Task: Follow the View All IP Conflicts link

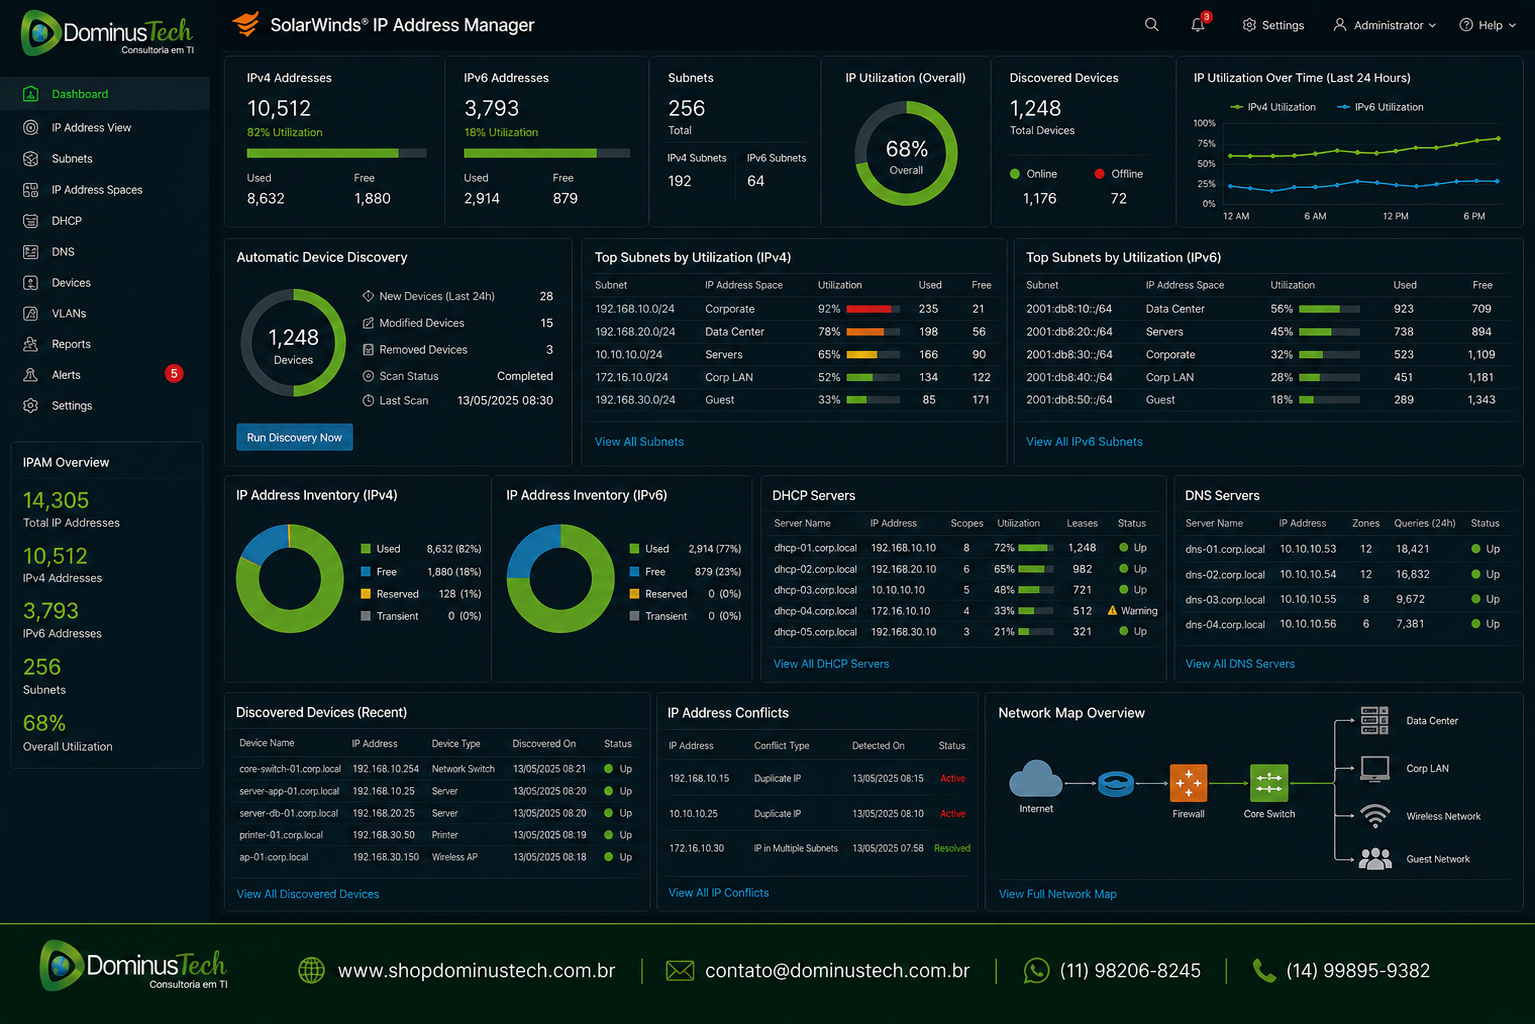Action: 718,892
